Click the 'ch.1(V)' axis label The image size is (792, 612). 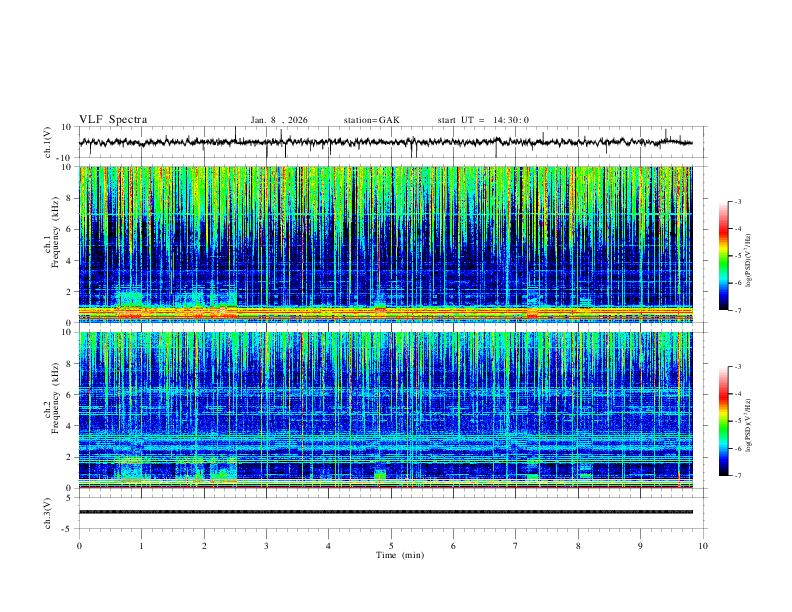[x=48, y=142]
